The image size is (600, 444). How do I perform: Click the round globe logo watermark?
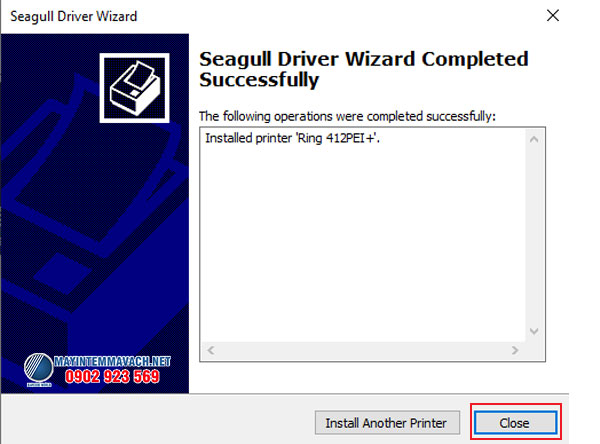point(38,369)
